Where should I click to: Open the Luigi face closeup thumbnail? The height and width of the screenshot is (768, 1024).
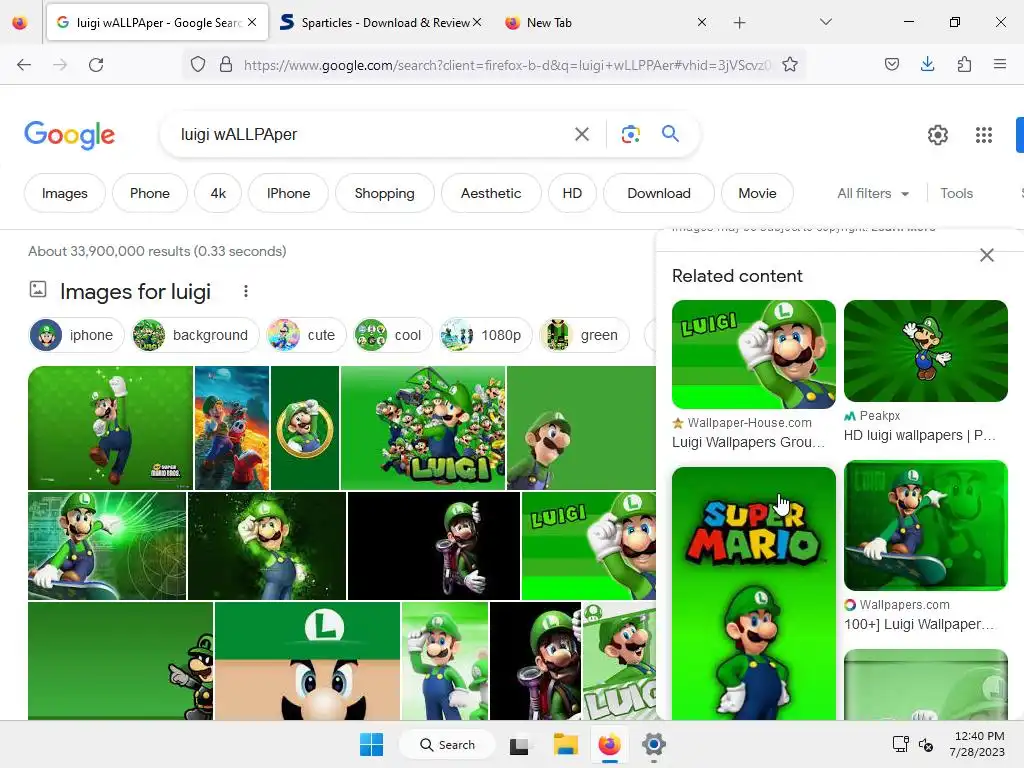click(x=307, y=661)
